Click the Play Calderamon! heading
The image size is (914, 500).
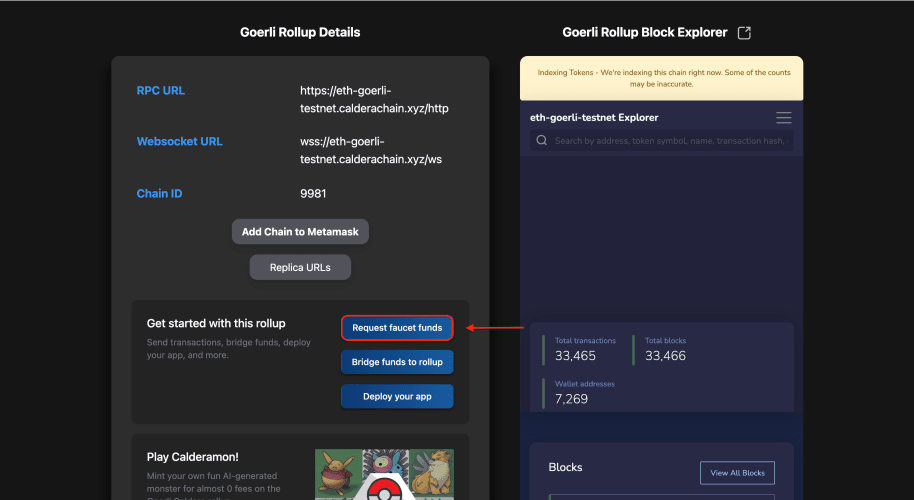click(x=192, y=457)
